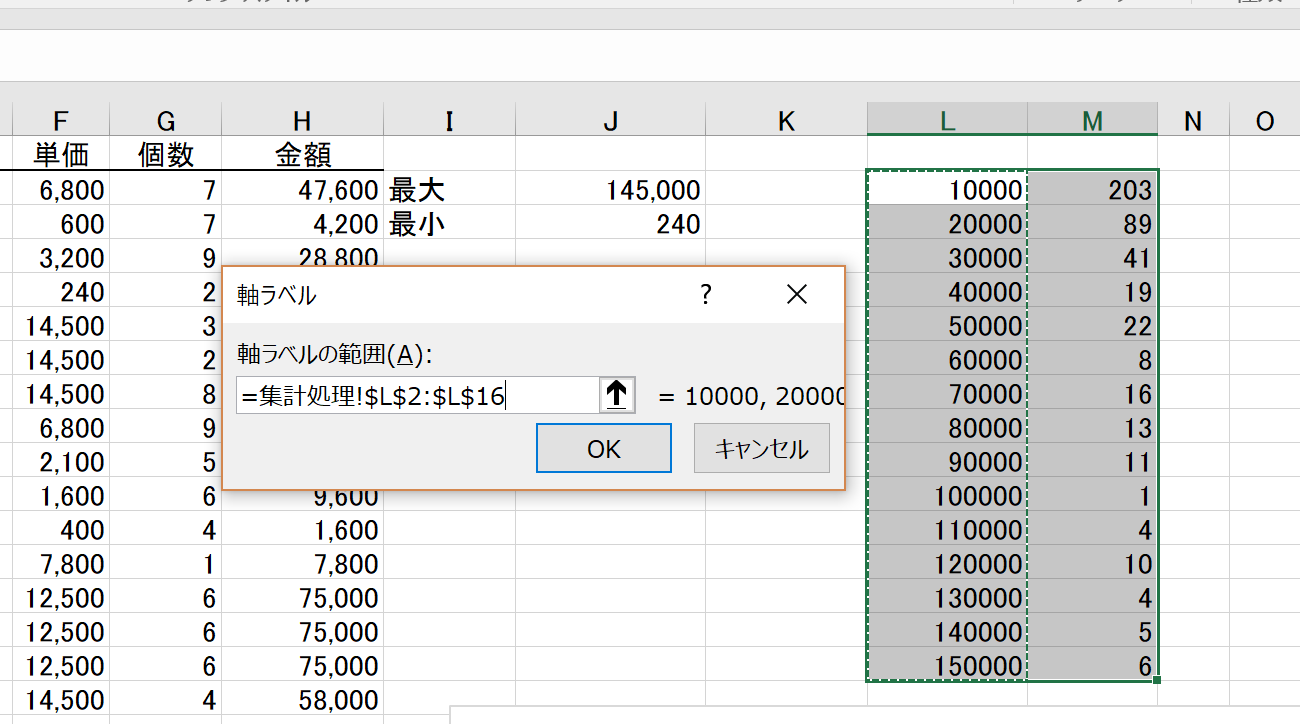Select the 単価 header cell
The image size is (1300, 724).
(61, 154)
